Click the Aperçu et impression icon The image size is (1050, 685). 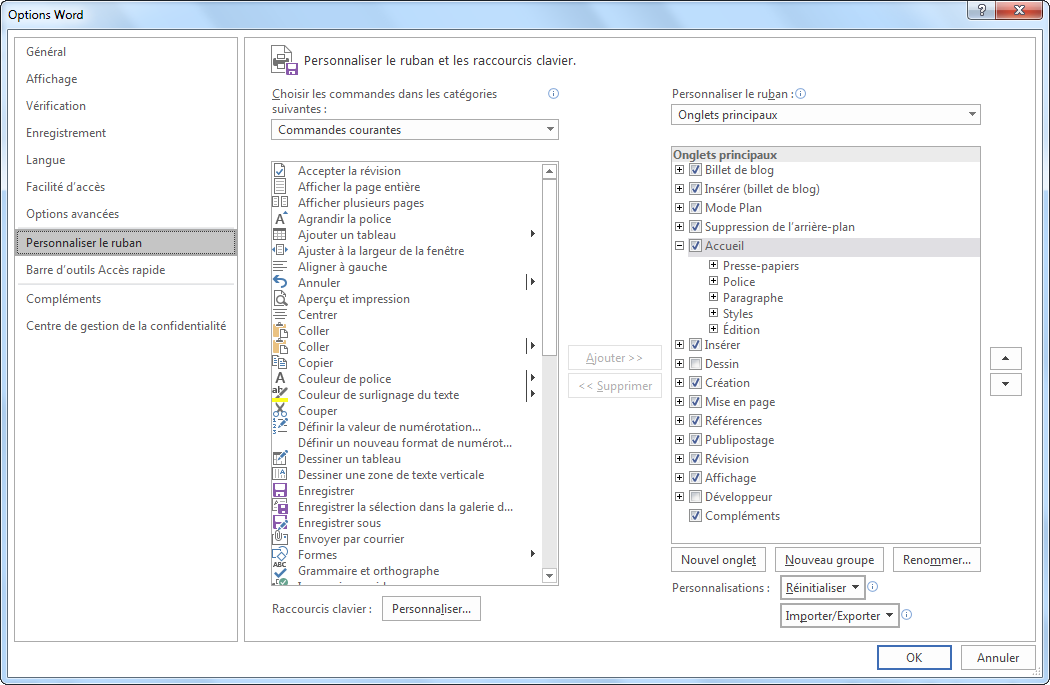coord(280,299)
